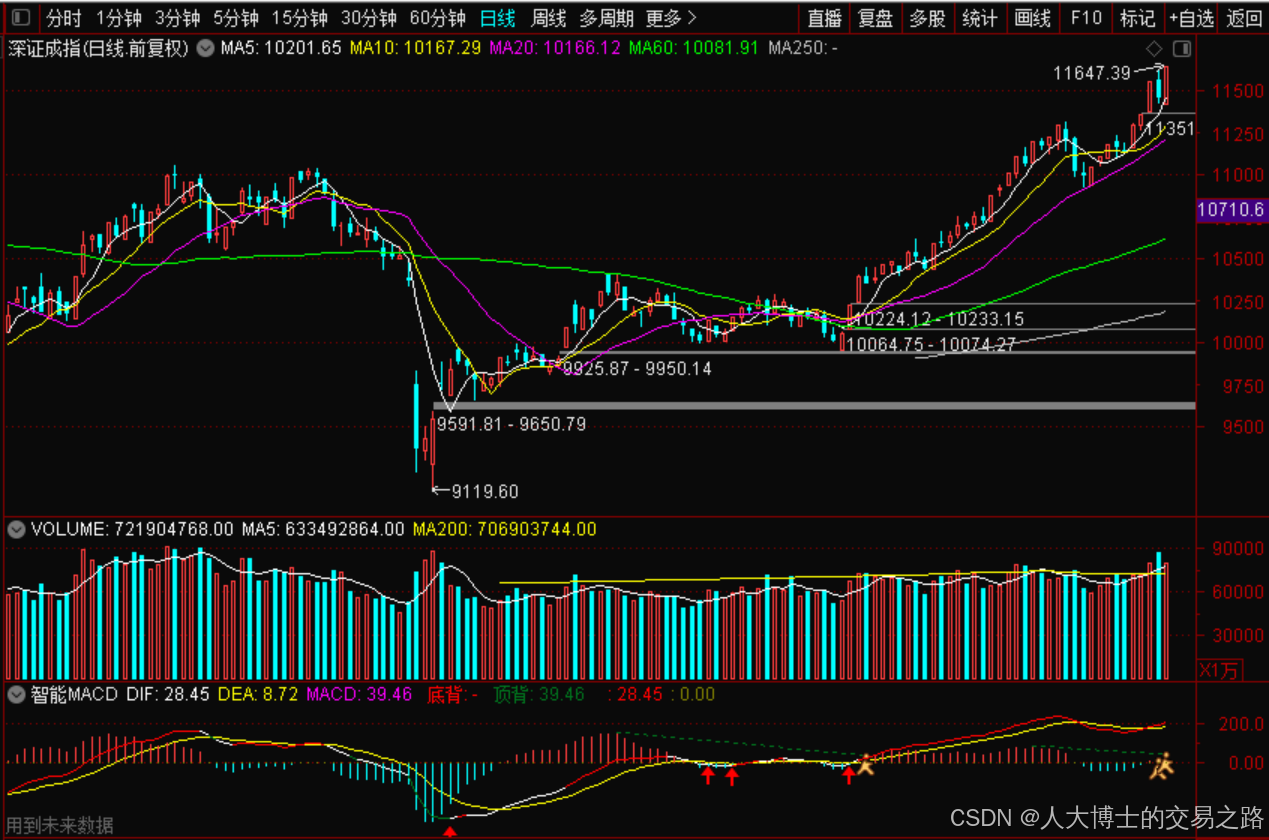1269x840 pixels.
Task: Click the volume MA5: 633492864.00 readout
Action: click(323, 528)
